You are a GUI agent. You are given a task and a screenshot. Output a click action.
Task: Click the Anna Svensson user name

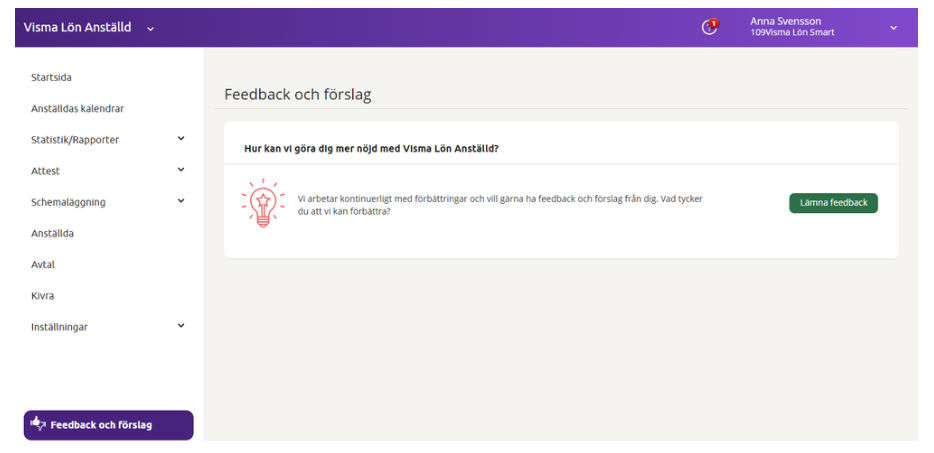point(785,21)
